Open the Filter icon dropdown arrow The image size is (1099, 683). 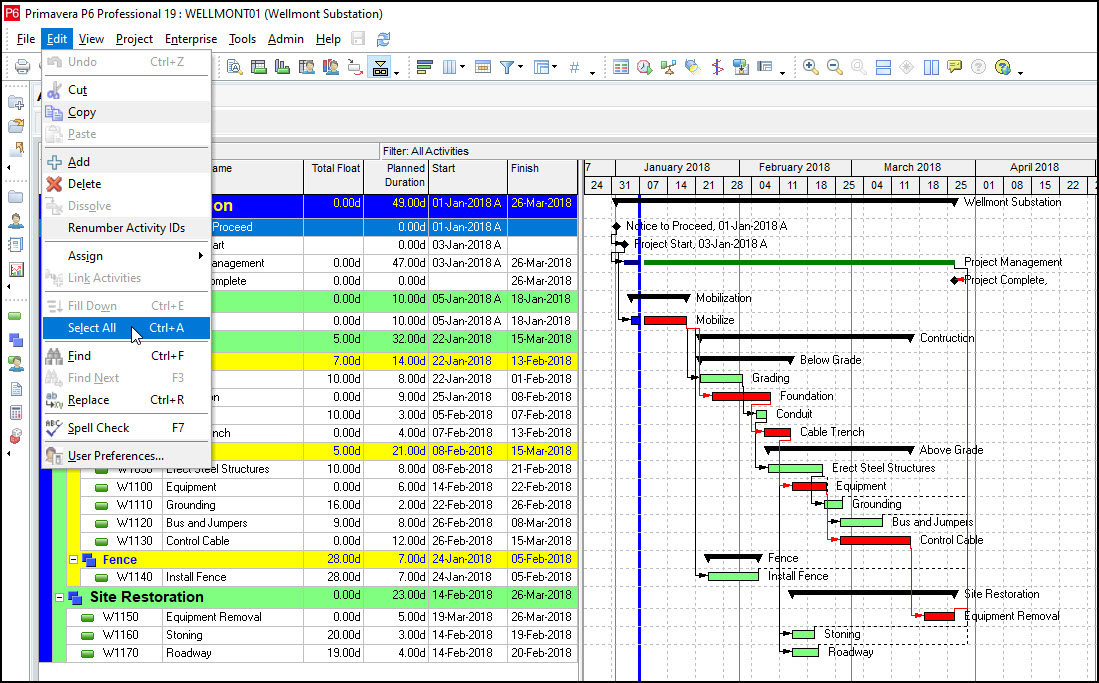pos(520,67)
